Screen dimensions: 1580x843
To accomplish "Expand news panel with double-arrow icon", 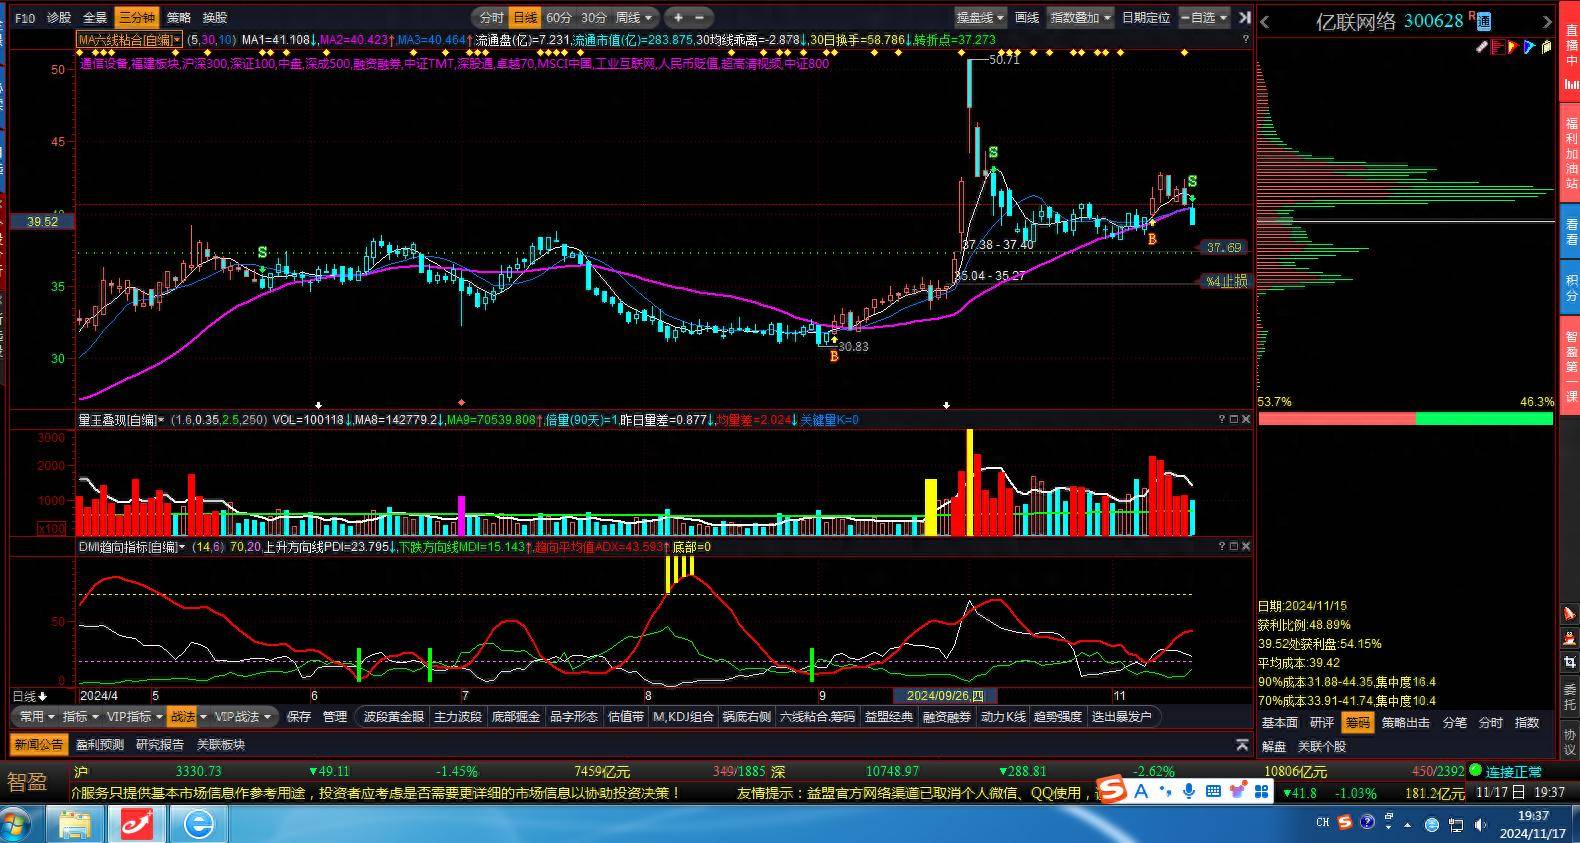I will 1243,744.
